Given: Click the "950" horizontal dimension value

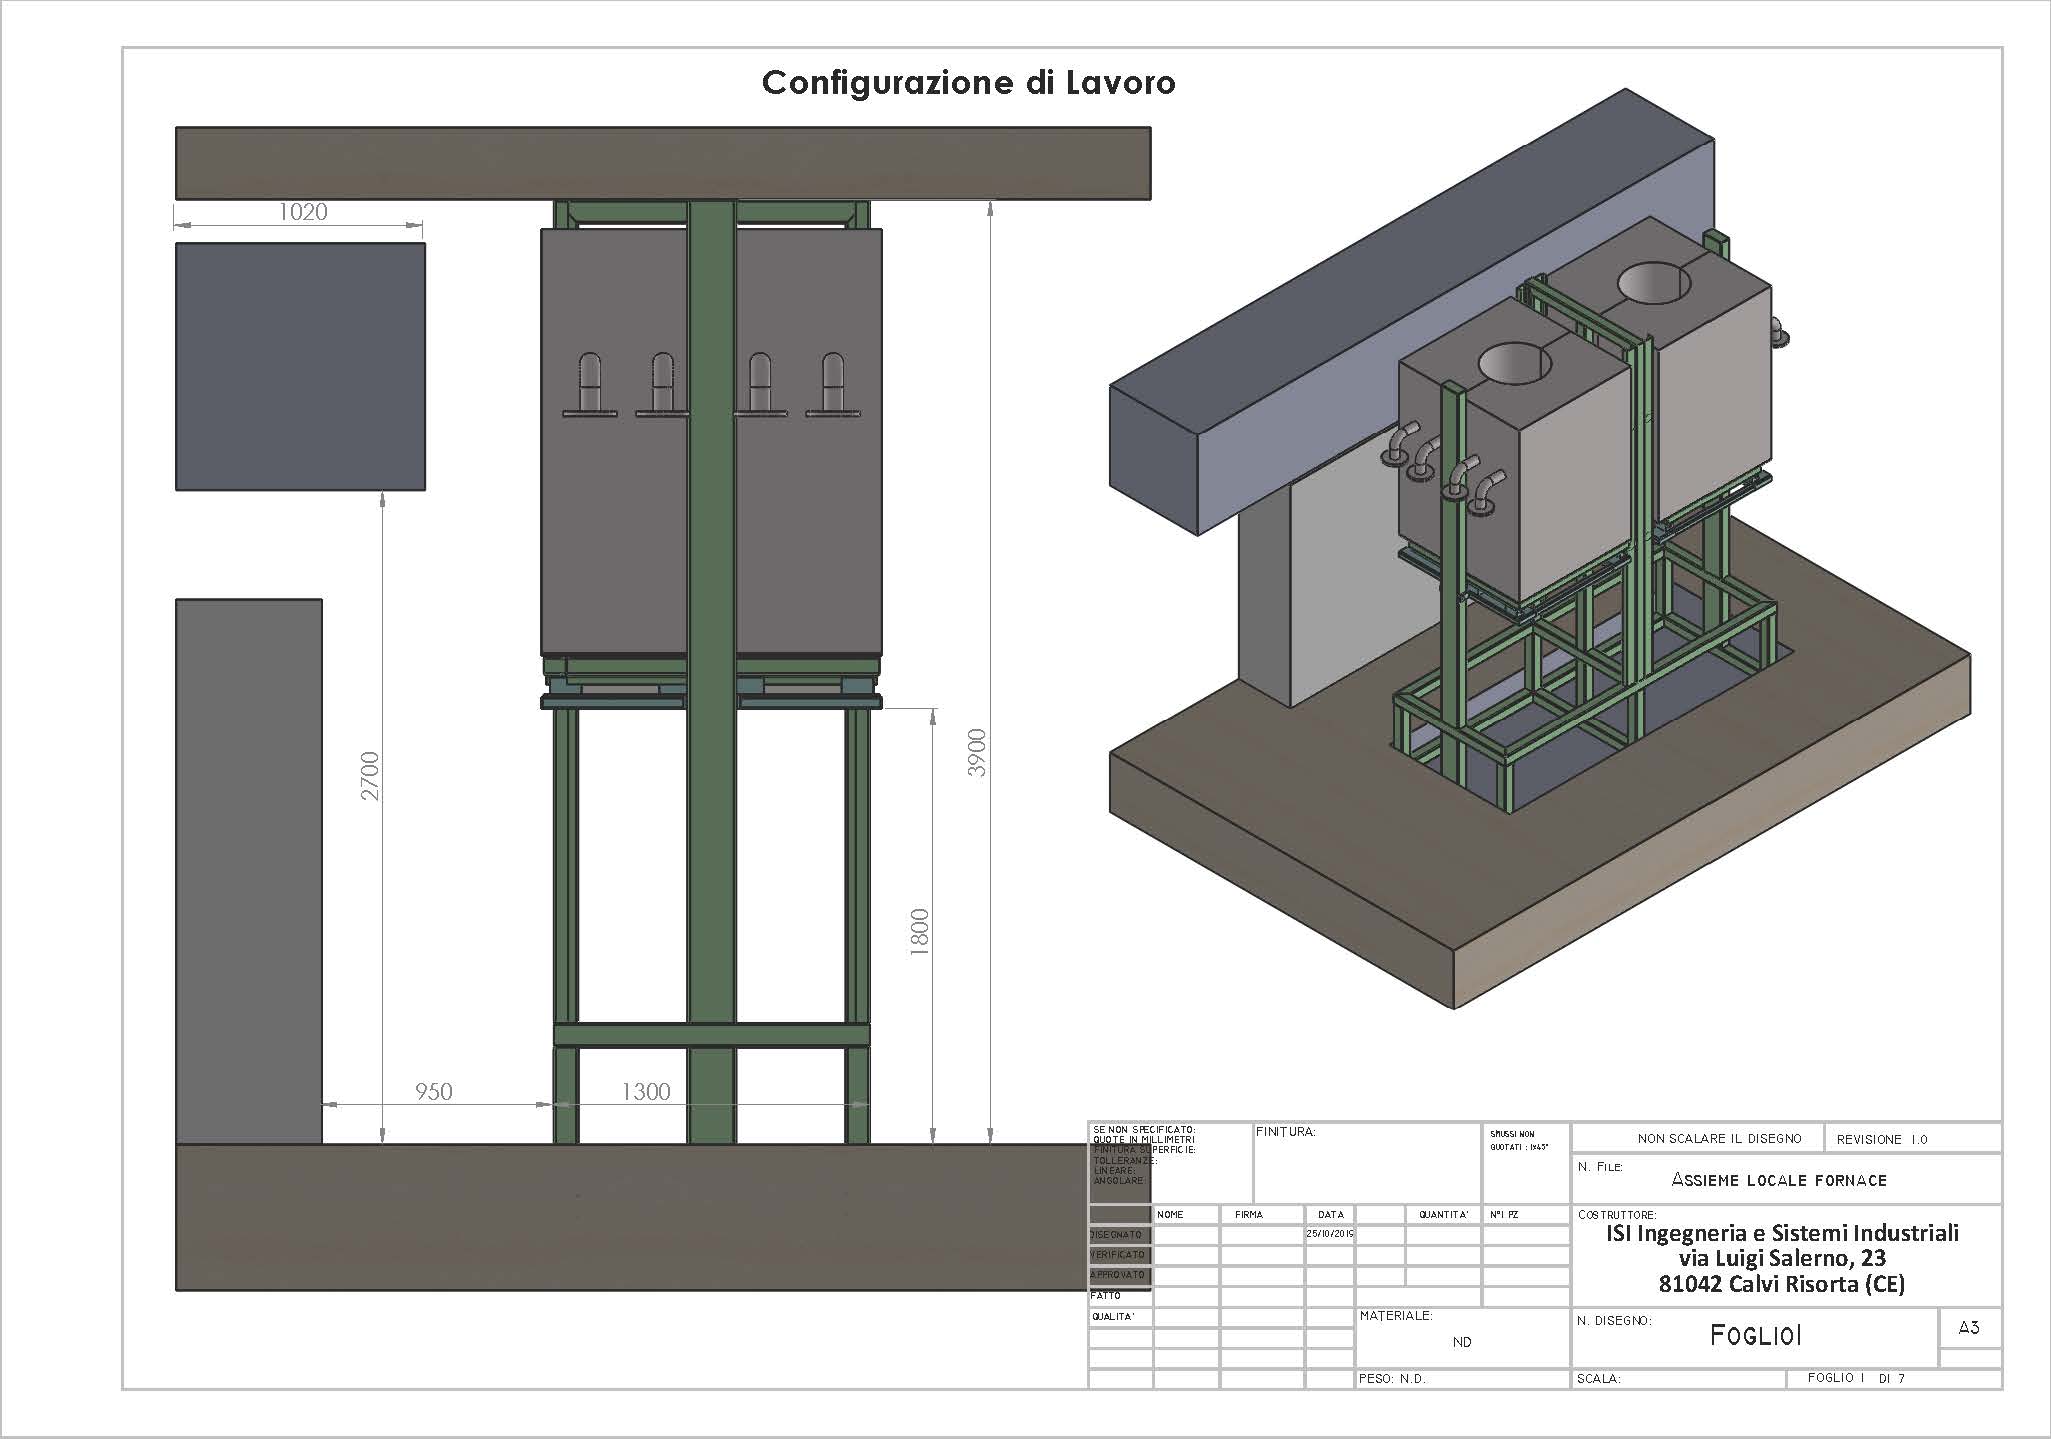Looking at the screenshot, I should 434,1091.
